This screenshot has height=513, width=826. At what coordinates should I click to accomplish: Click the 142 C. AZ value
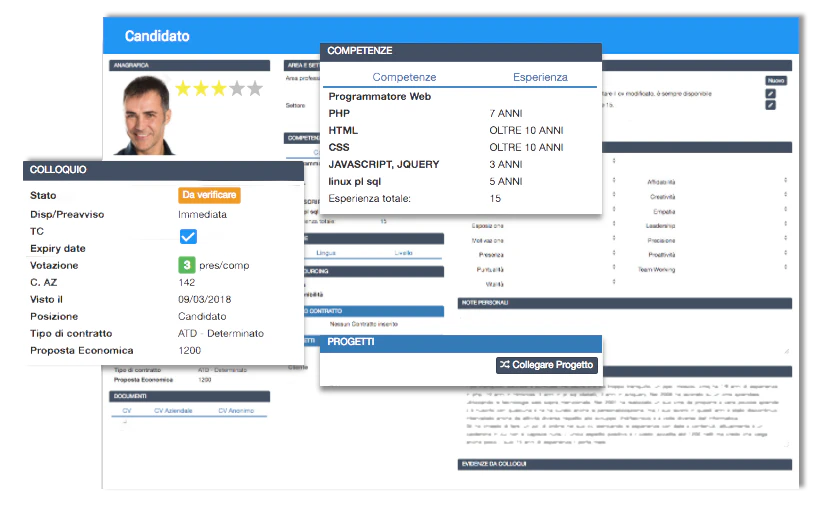186,282
